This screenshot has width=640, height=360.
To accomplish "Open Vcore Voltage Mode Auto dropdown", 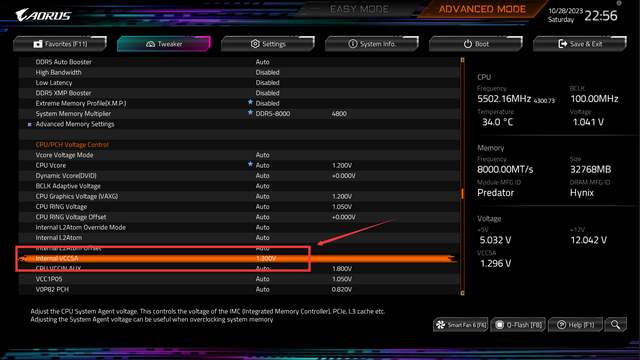I will [262, 155].
